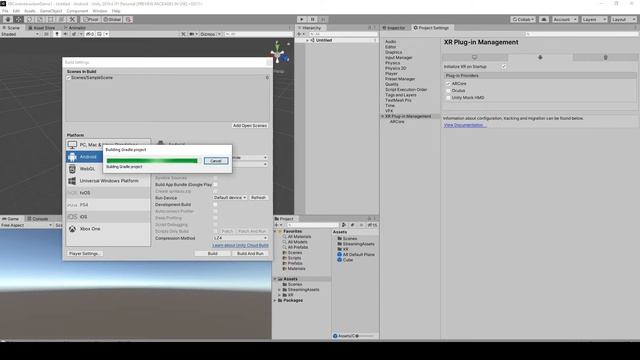Open Learn about Unity Cloud Build link
This screenshot has height=360, width=640.
(240, 245)
